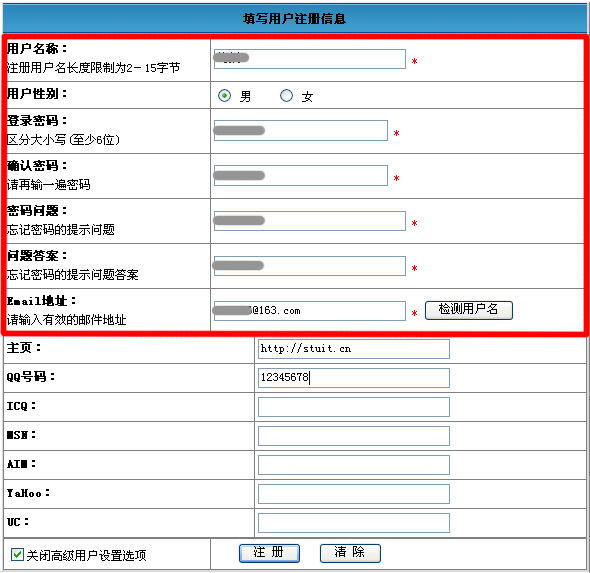Click the empty Yahoo input field
This screenshot has height=573, width=590.
(x=354, y=494)
